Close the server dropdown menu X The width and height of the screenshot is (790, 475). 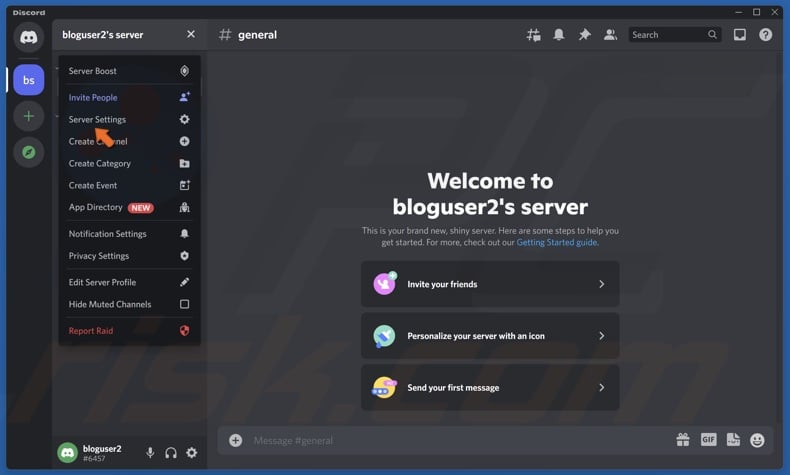(191, 34)
